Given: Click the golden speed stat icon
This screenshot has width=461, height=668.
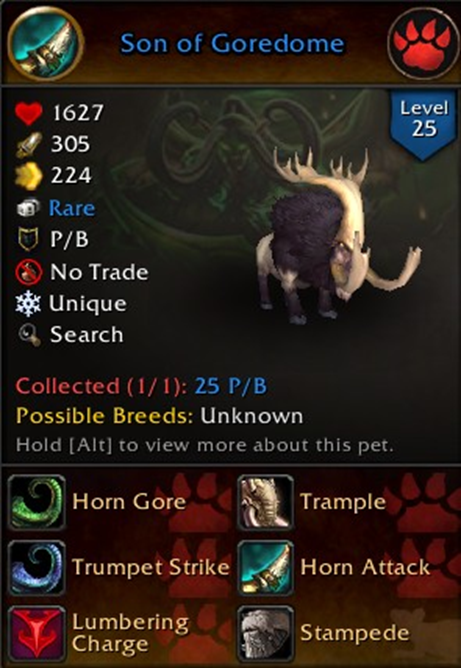Looking at the screenshot, I should [29, 176].
